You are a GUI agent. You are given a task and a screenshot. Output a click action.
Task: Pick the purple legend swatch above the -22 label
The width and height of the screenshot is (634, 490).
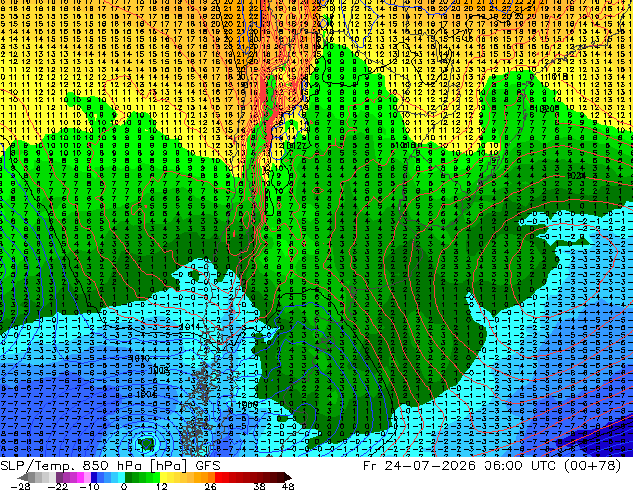[59, 477]
